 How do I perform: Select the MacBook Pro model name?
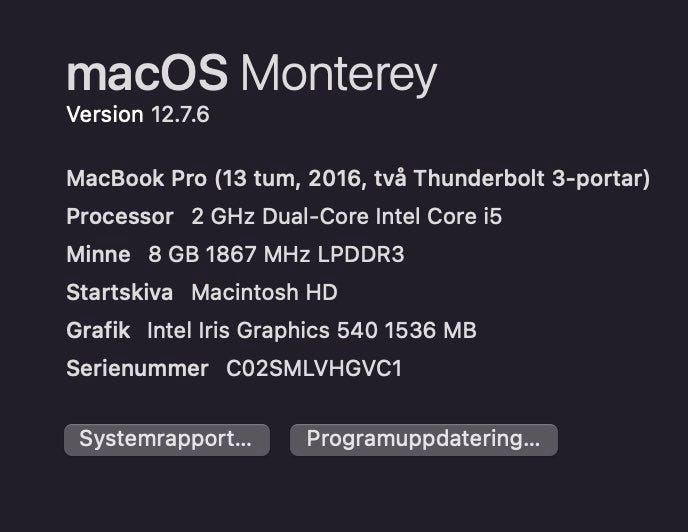coord(137,178)
